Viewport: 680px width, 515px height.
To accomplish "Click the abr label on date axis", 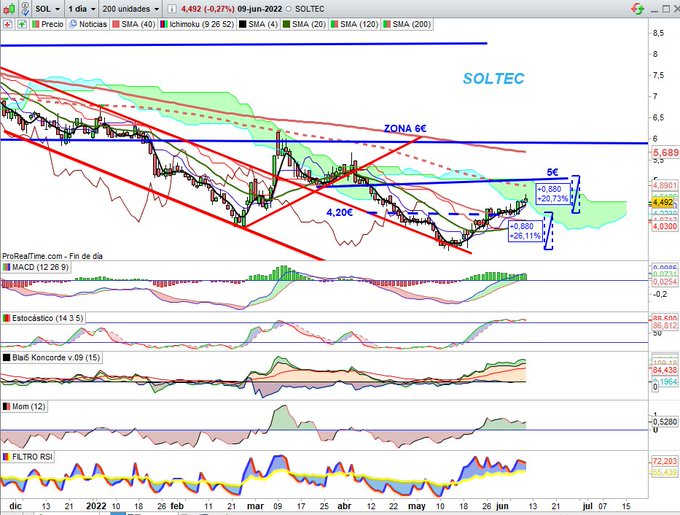I will (344, 506).
